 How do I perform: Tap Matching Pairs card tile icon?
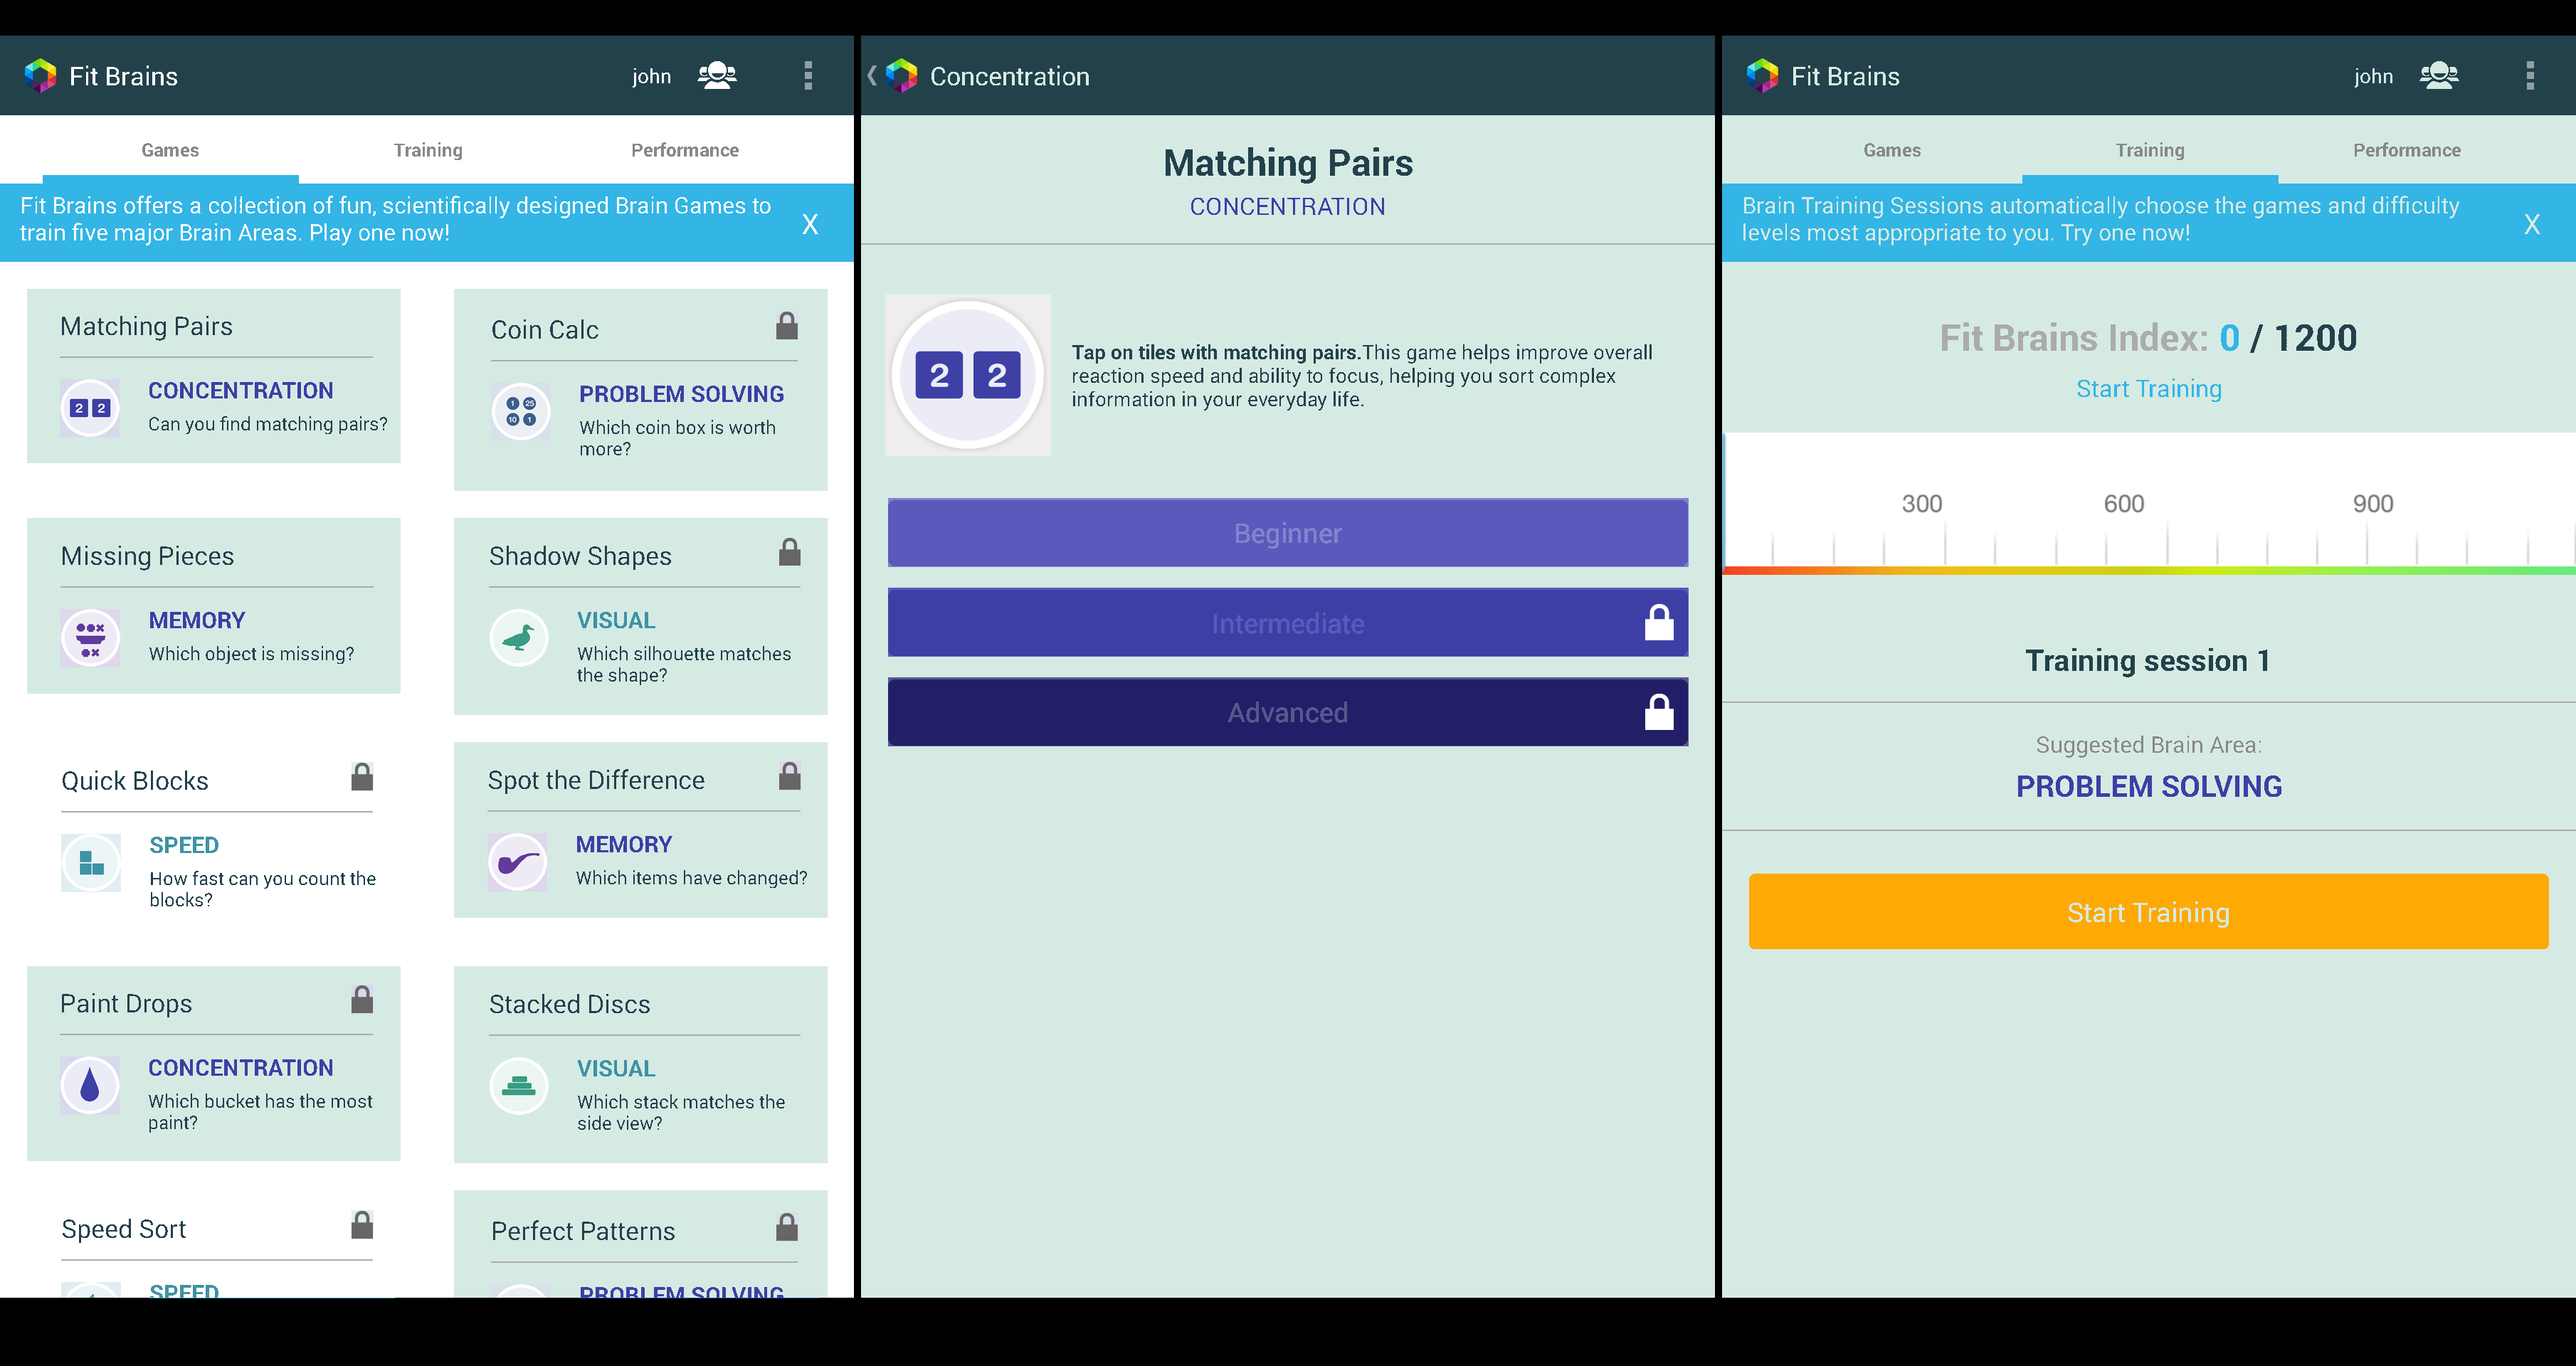click(90, 408)
